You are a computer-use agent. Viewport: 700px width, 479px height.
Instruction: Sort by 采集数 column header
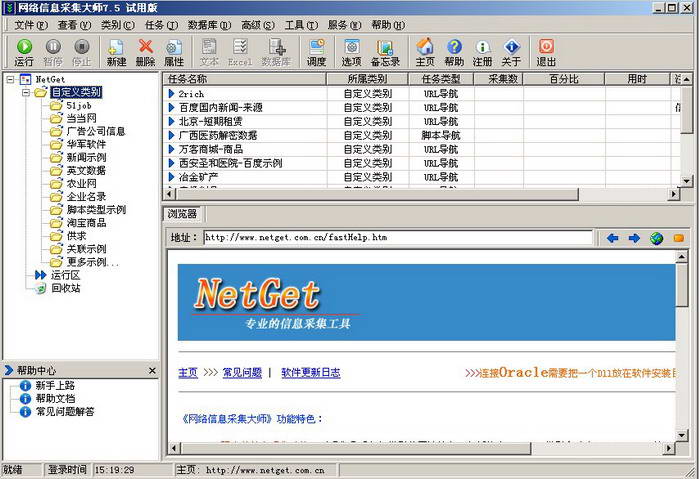point(499,79)
